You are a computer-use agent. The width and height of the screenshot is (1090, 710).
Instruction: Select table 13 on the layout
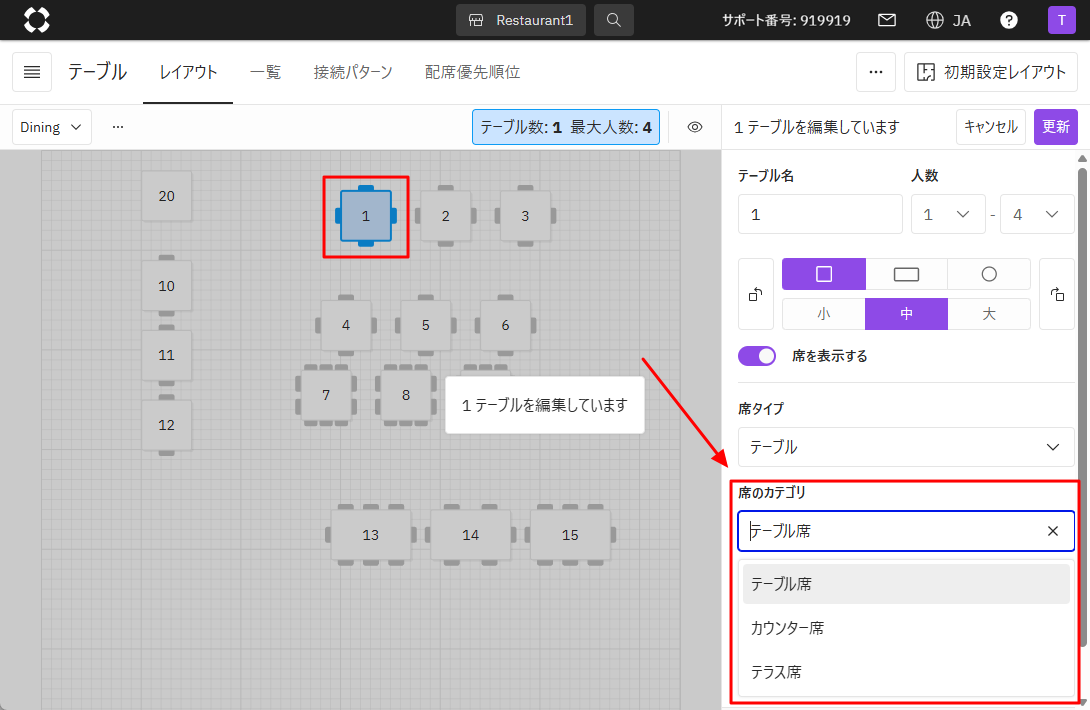pyautogui.click(x=371, y=535)
